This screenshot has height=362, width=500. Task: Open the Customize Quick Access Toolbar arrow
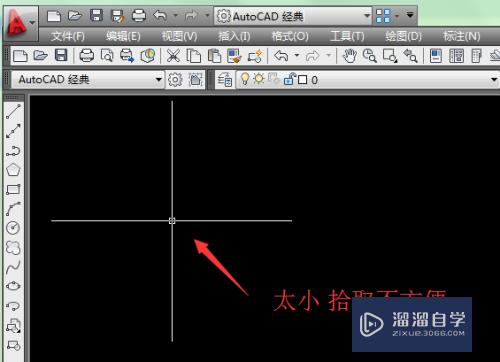tap(410, 15)
